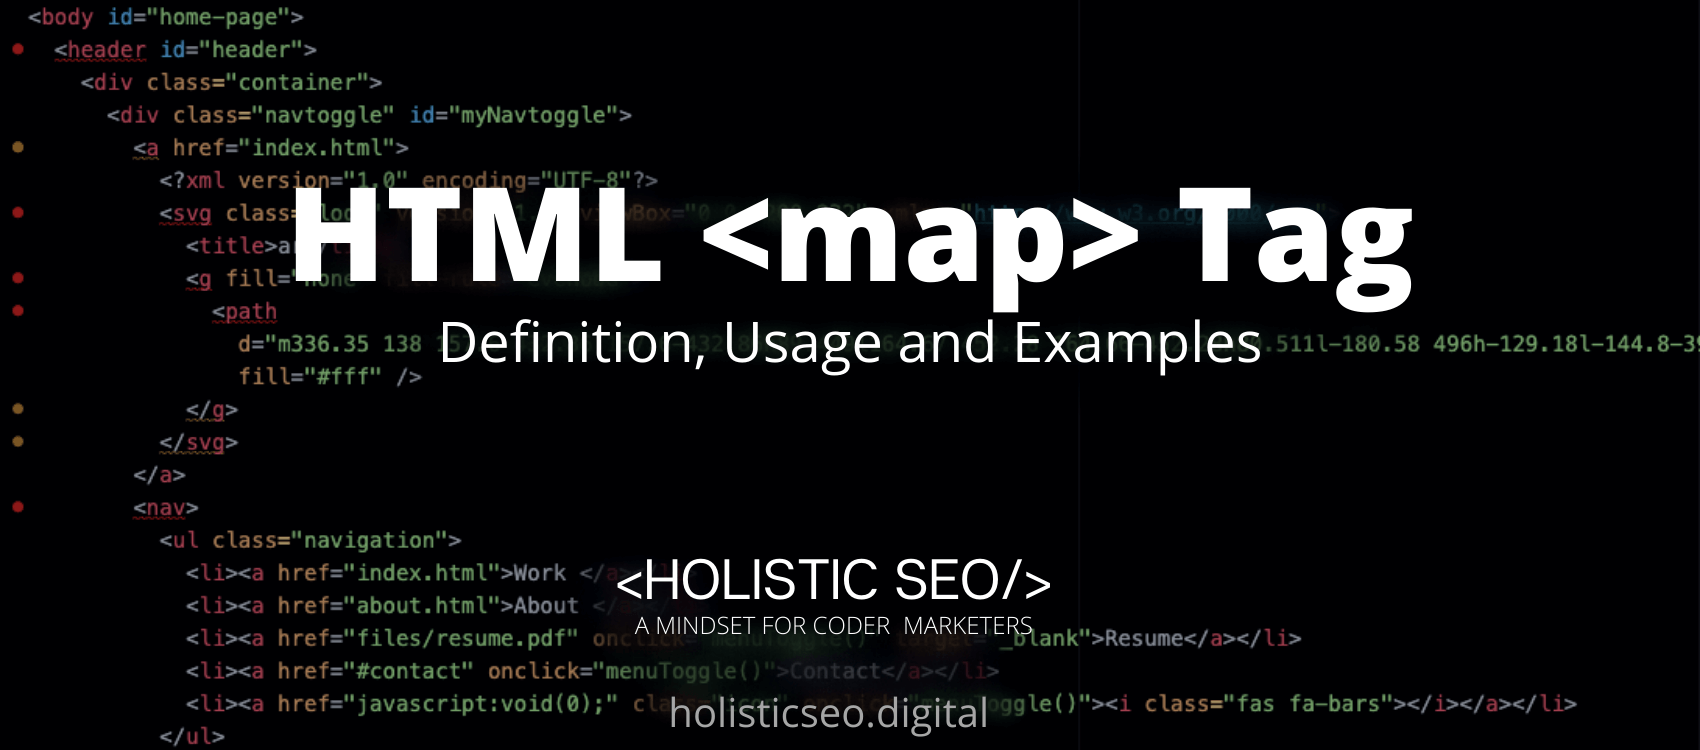Viewport: 1700px width, 750px height.
Task: Click the closing </g> tag text
Action: pos(212,410)
